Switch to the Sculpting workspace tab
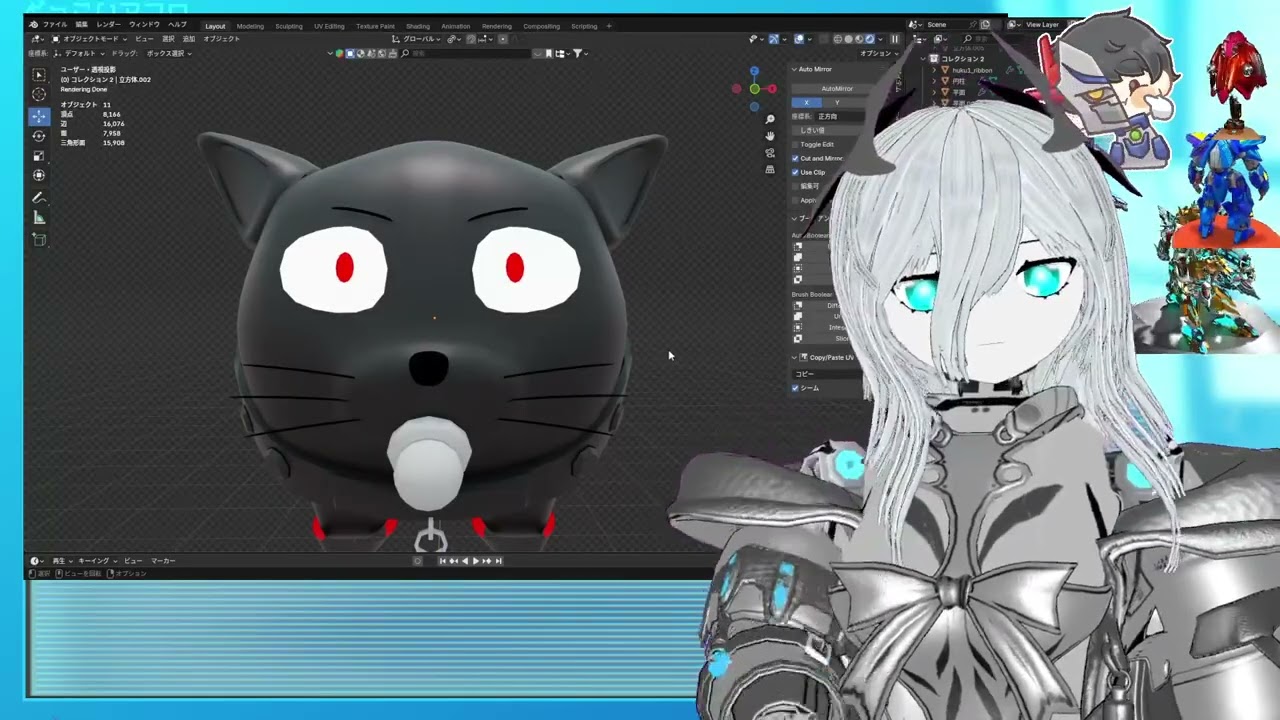 [289, 26]
